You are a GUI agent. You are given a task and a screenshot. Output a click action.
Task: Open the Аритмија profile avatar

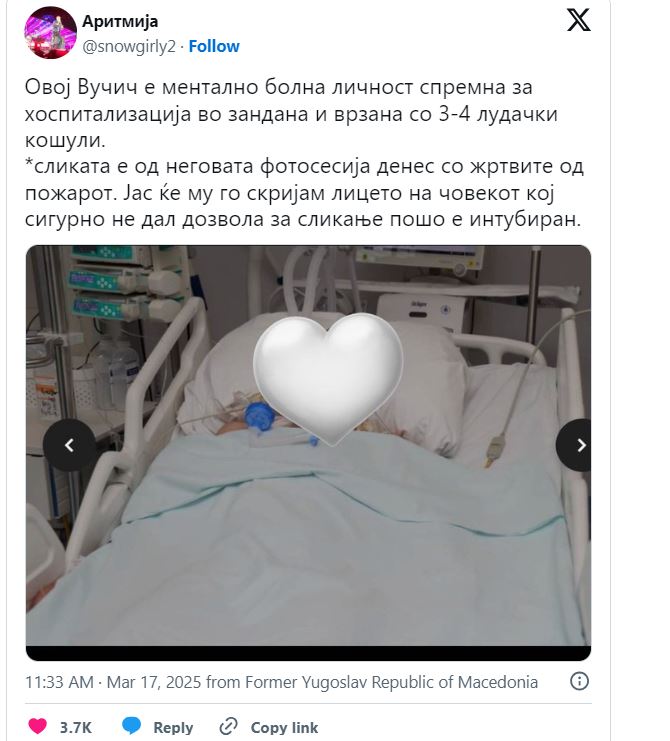(50, 33)
